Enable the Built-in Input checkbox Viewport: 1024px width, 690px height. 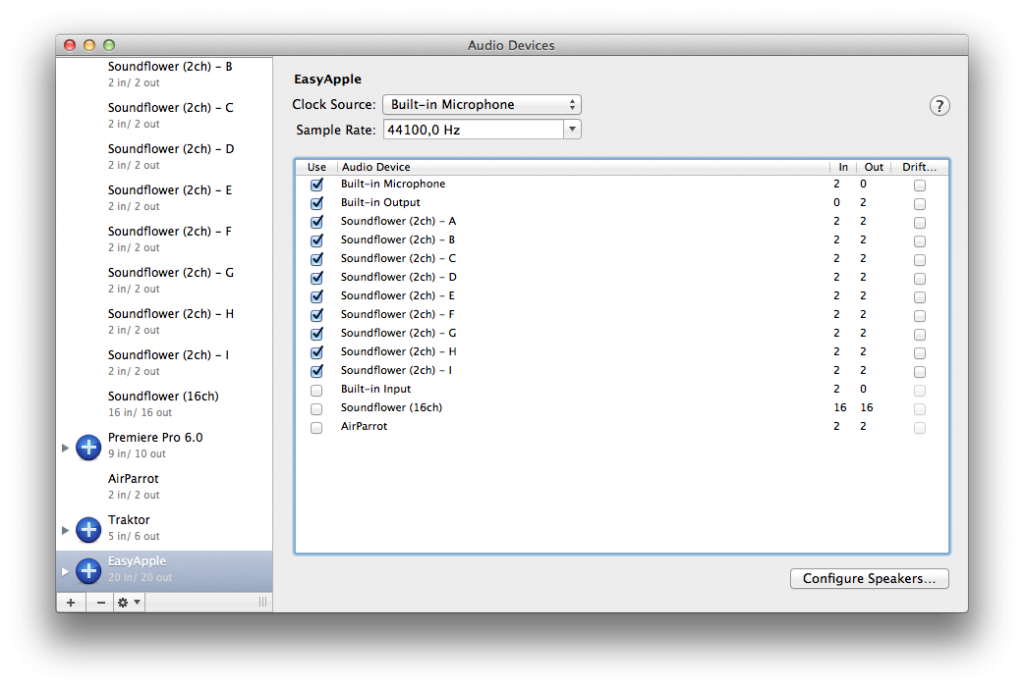click(x=316, y=390)
